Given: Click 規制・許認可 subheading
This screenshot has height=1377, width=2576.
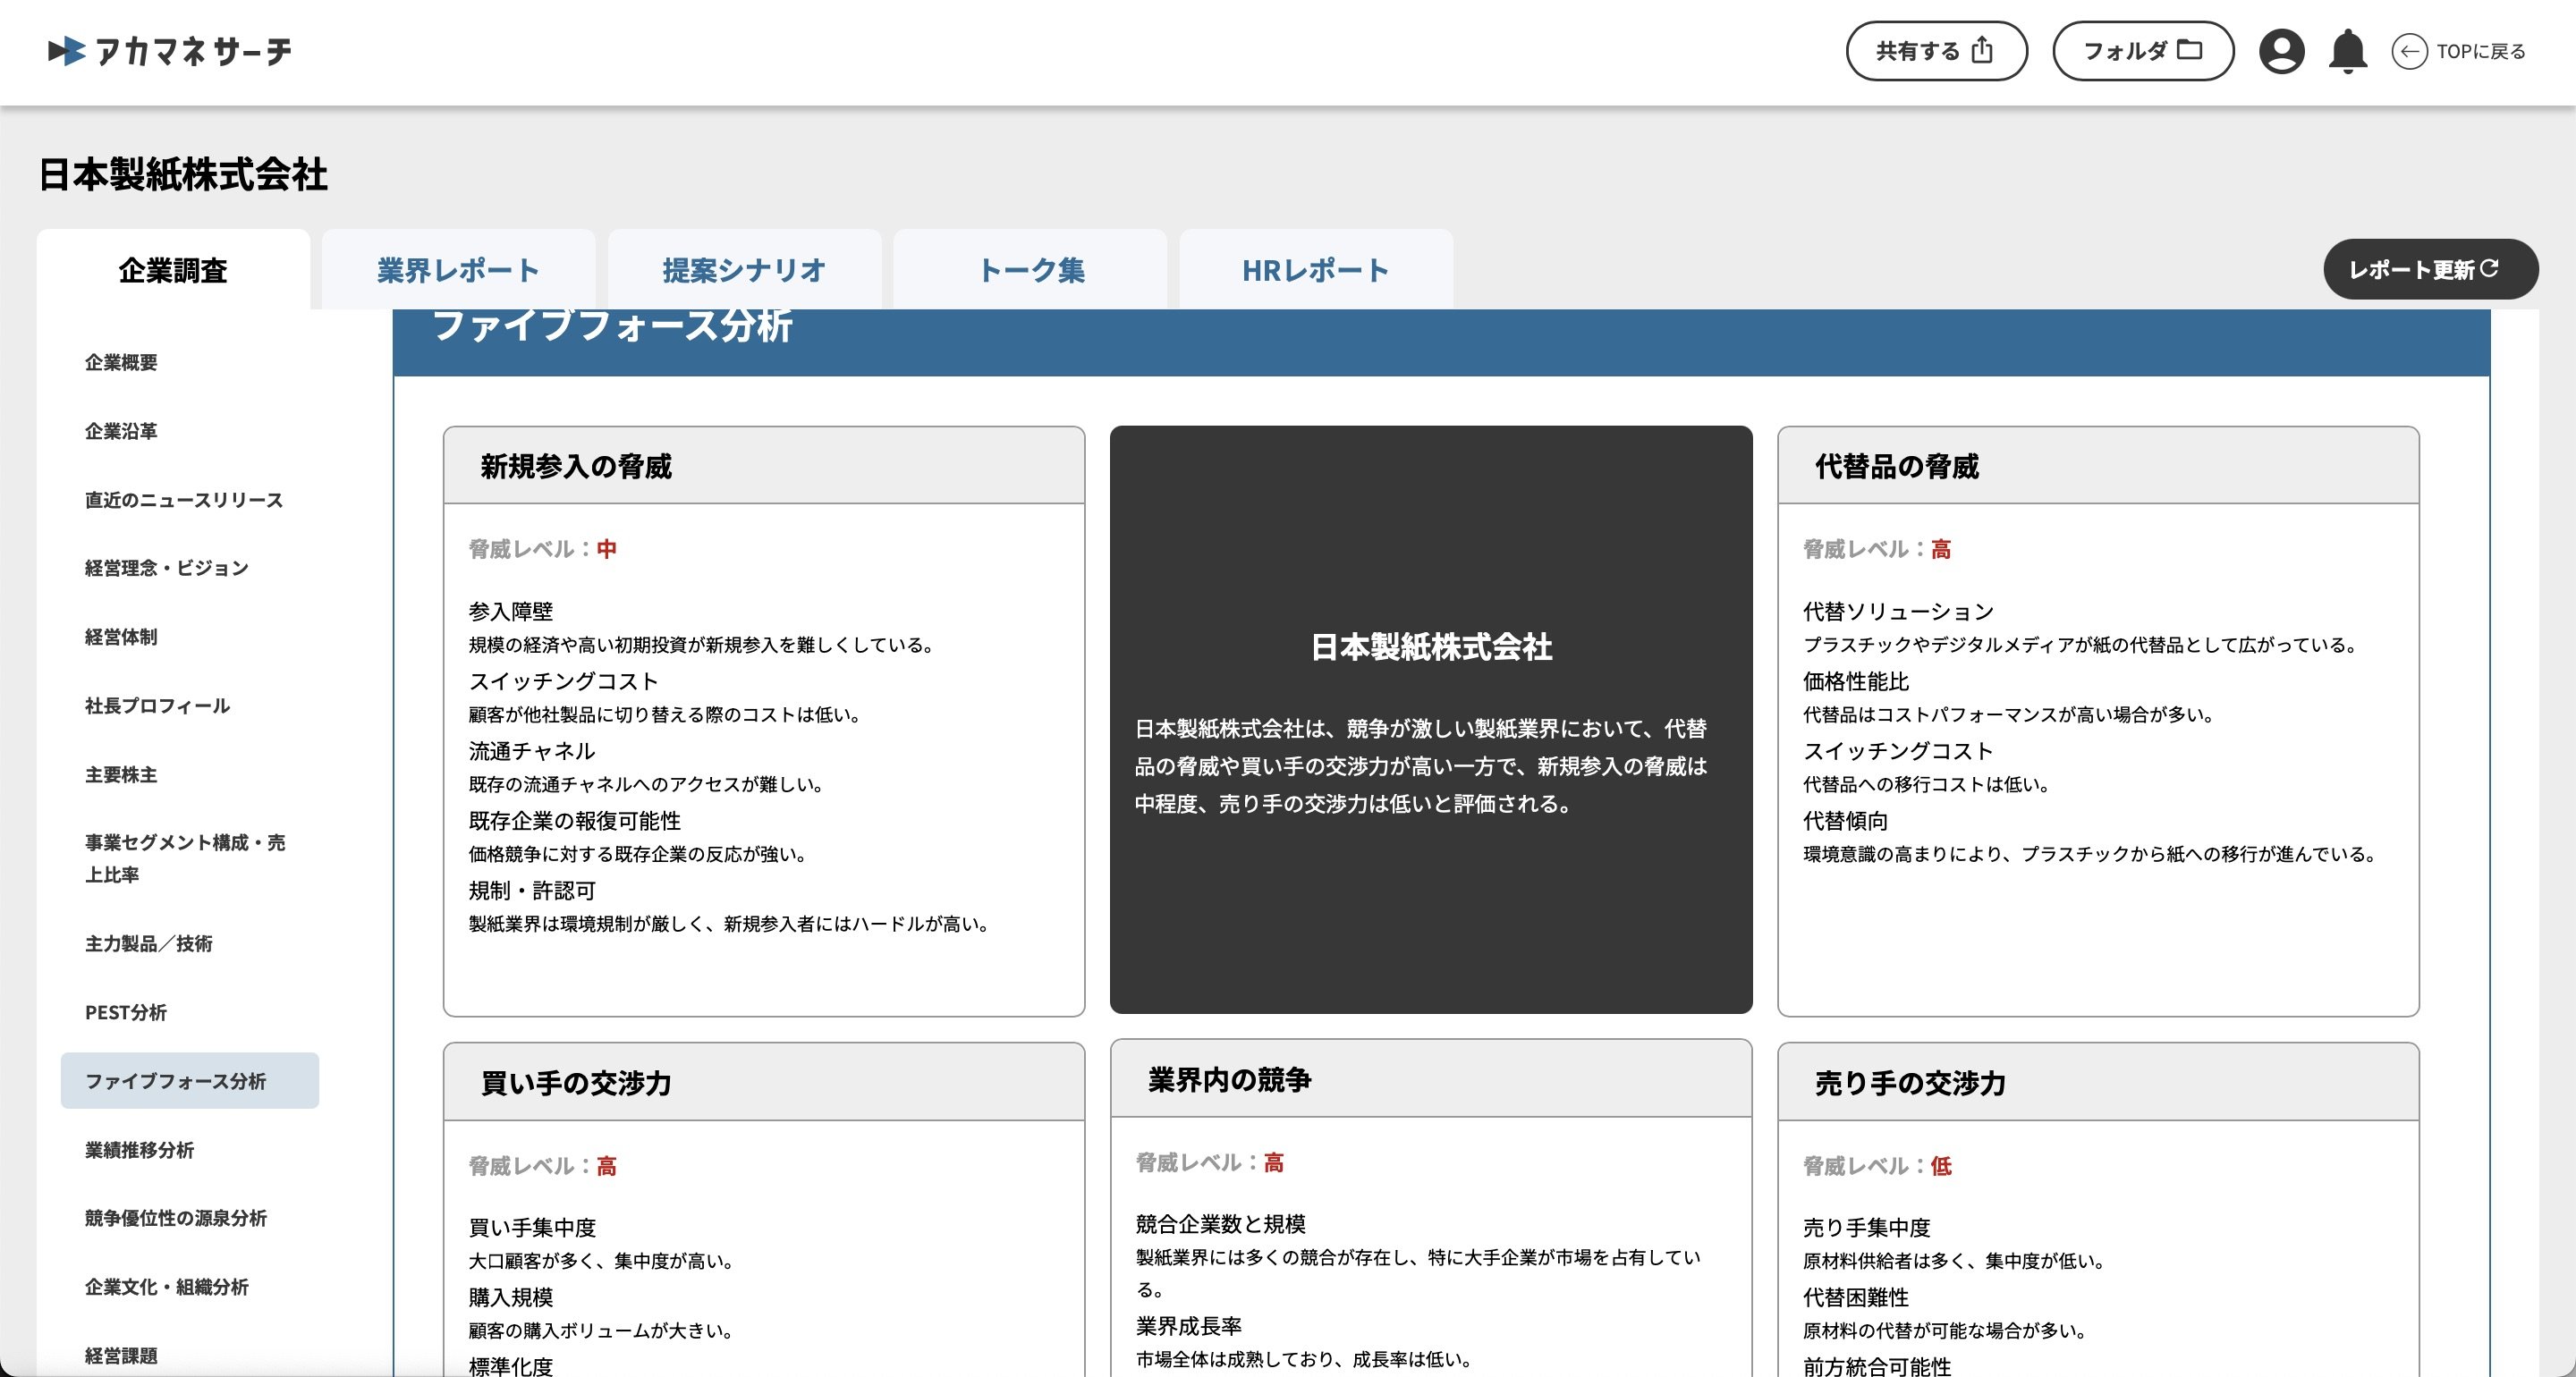Looking at the screenshot, I should pos(532,890).
